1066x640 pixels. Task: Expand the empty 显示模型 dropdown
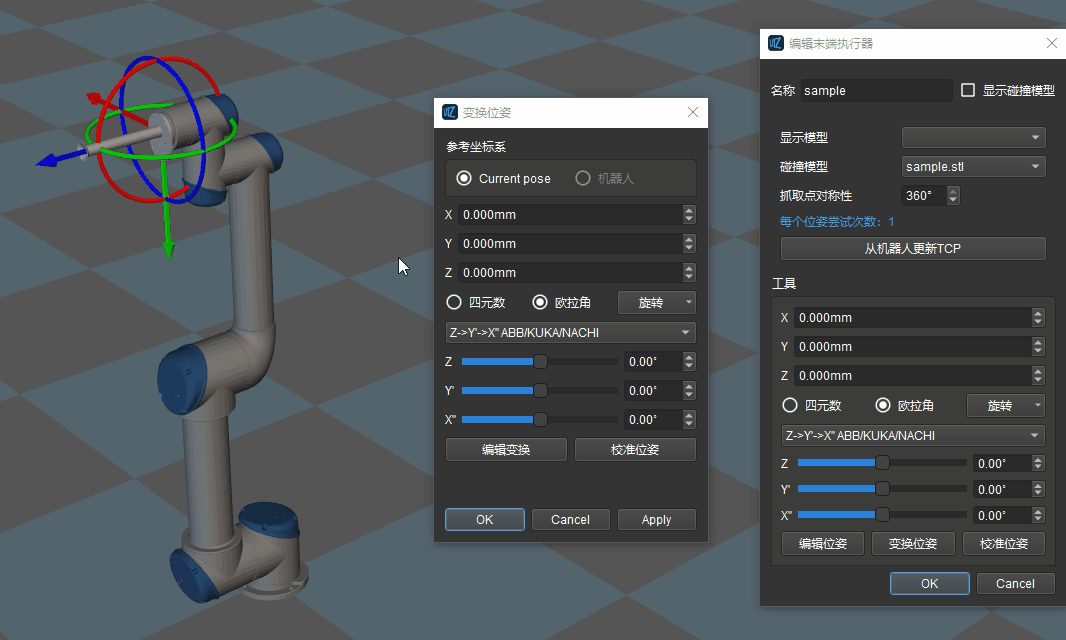click(x=973, y=137)
